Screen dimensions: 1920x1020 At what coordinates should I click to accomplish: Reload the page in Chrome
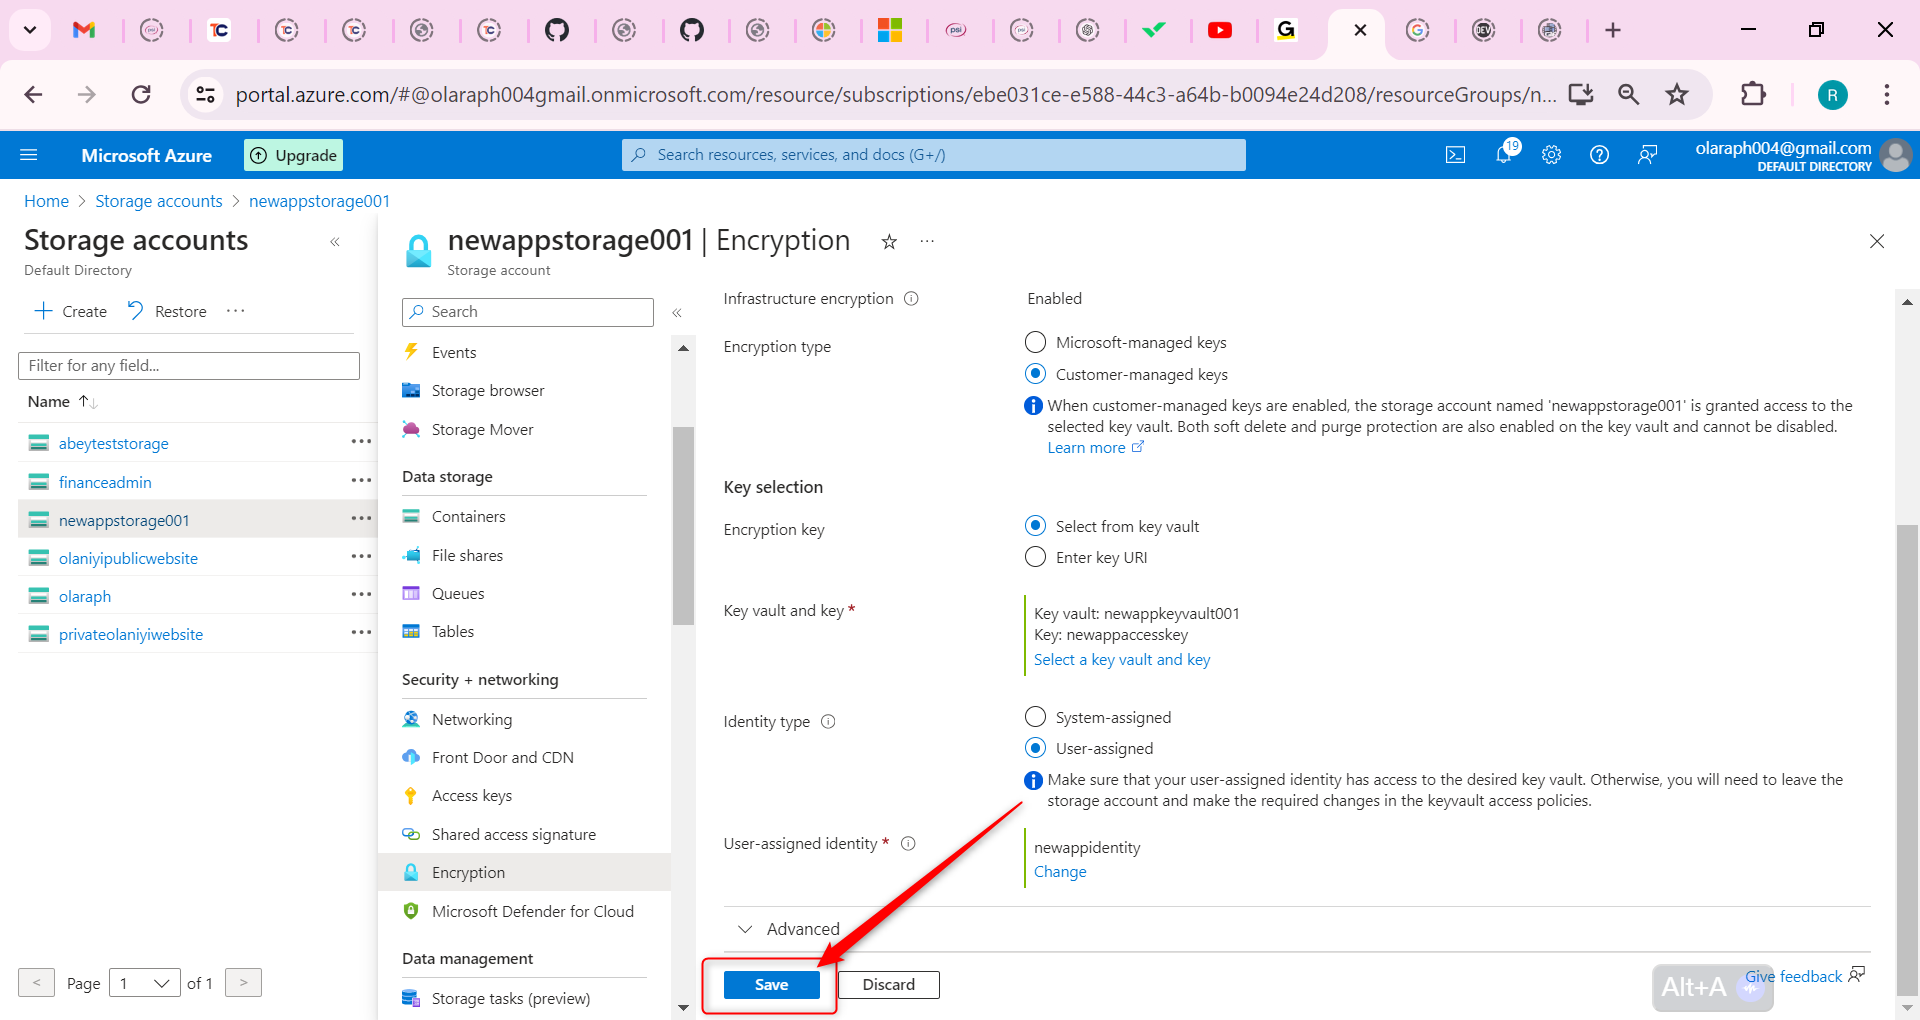[141, 94]
